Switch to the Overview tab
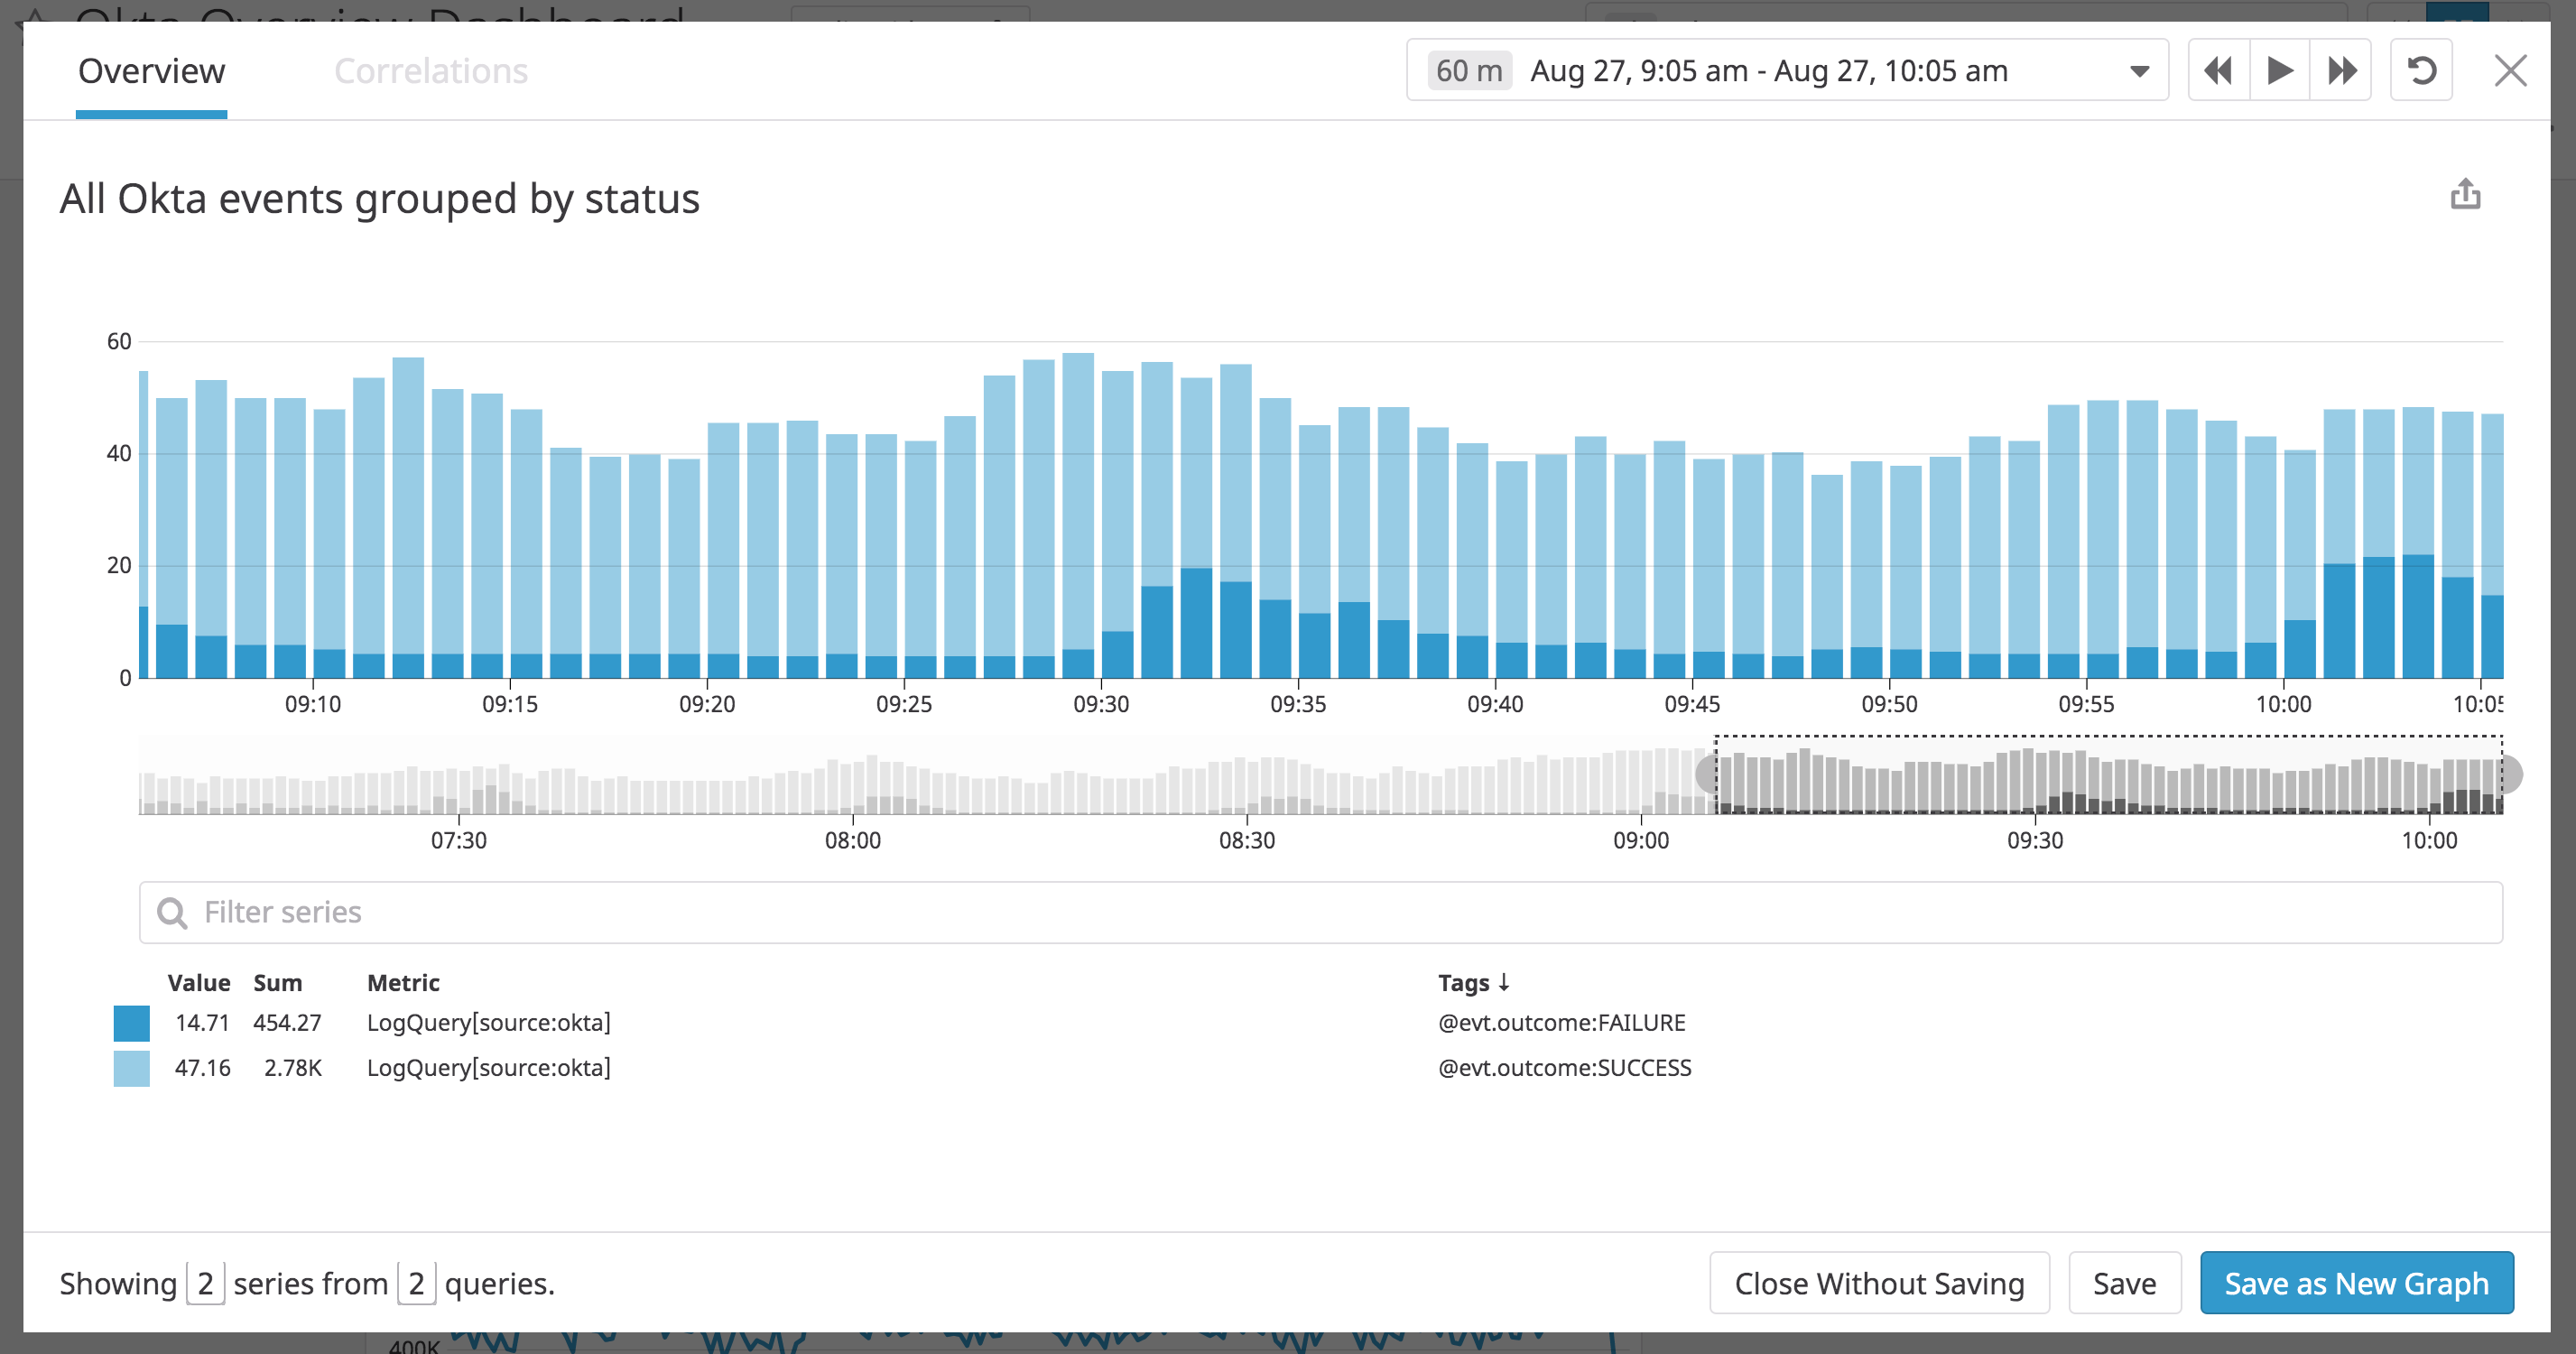This screenshot has width=2576, height=1354. [x=150, y=70]
